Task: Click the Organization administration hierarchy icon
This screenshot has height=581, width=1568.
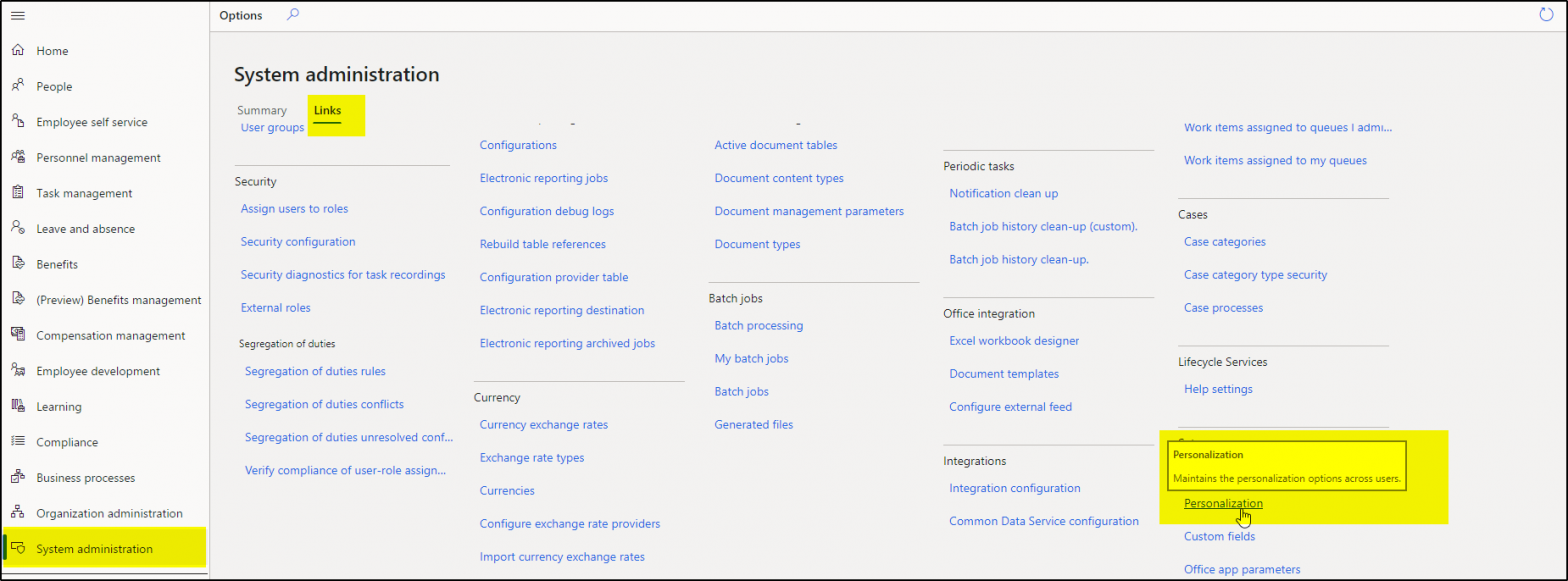Action: (x=18, y=513)
